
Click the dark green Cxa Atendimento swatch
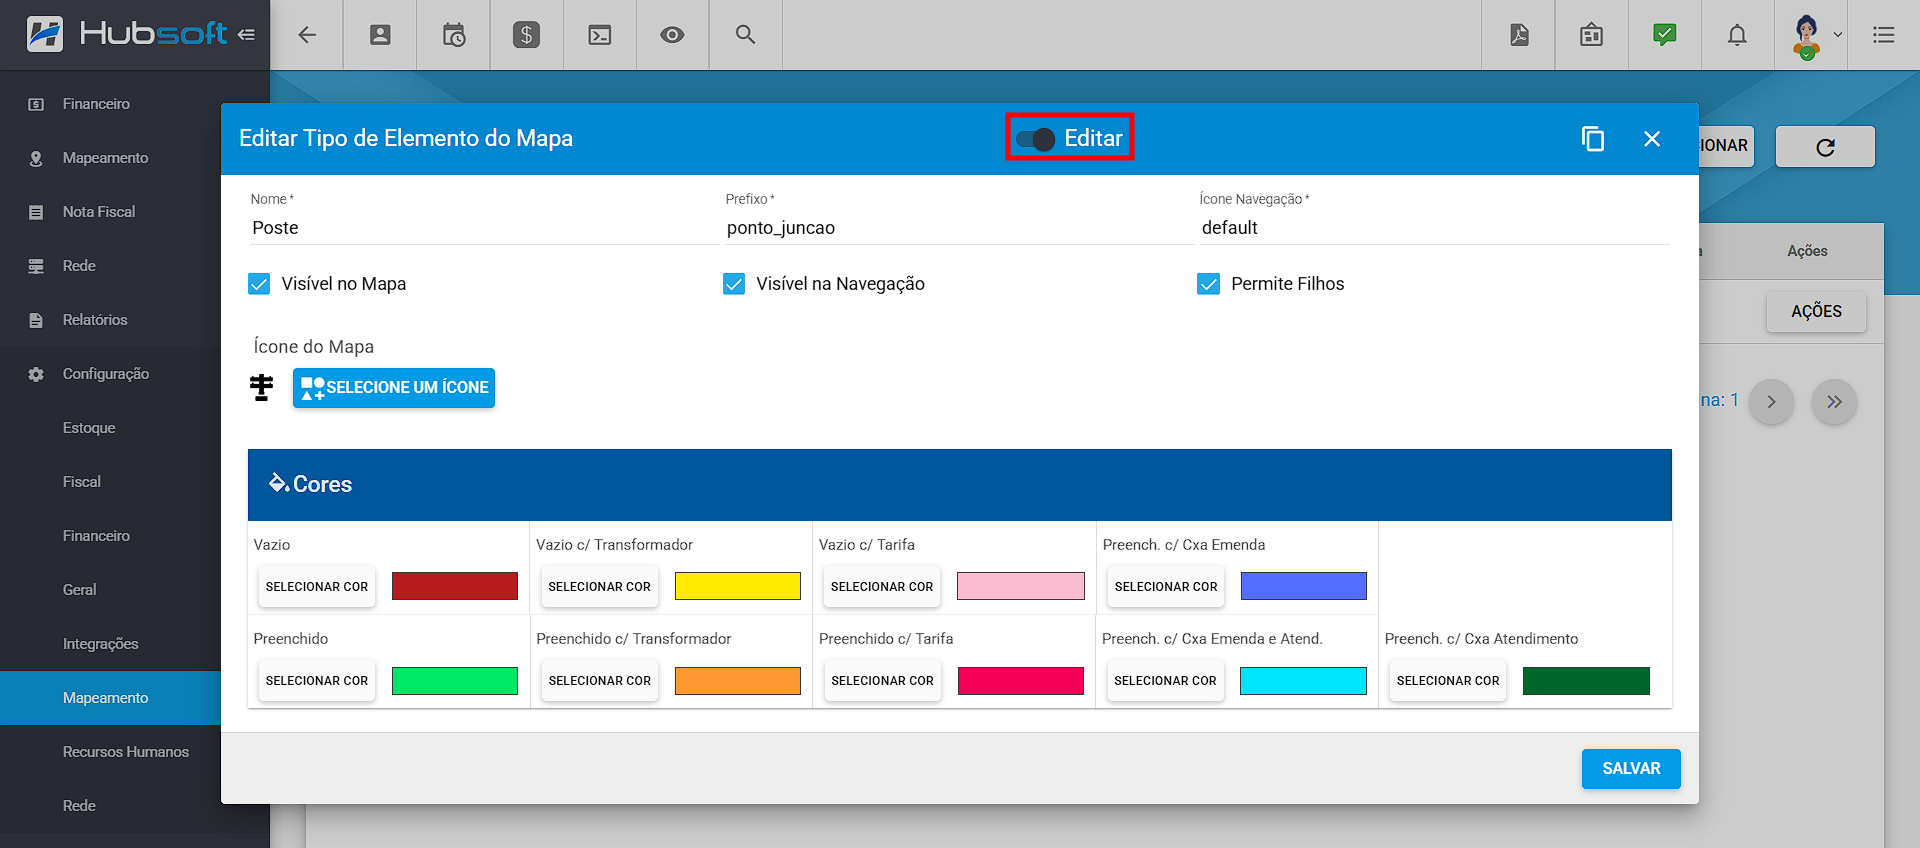[1586, 681]
